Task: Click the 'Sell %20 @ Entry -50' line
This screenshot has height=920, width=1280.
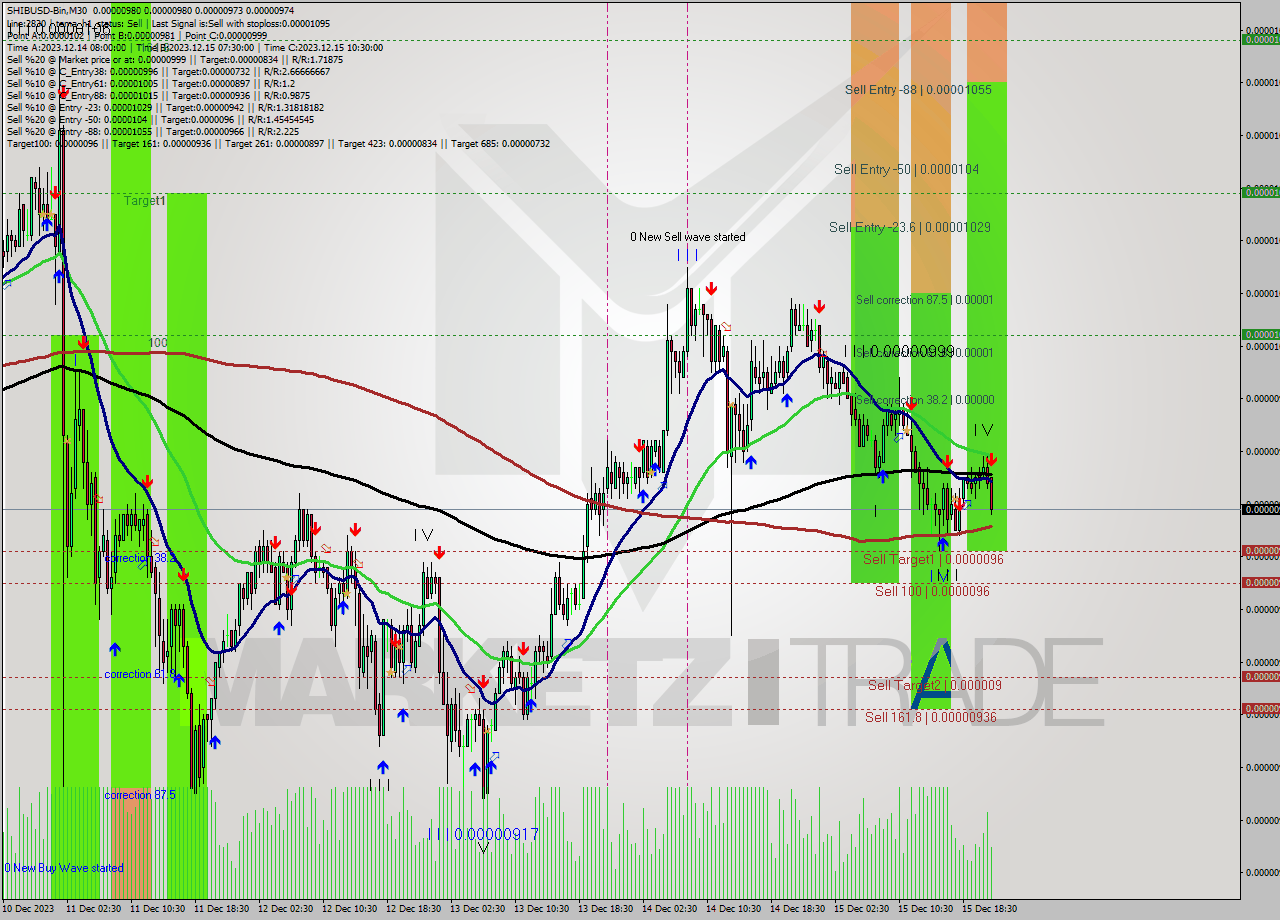Action: click(x=160, y=119)
